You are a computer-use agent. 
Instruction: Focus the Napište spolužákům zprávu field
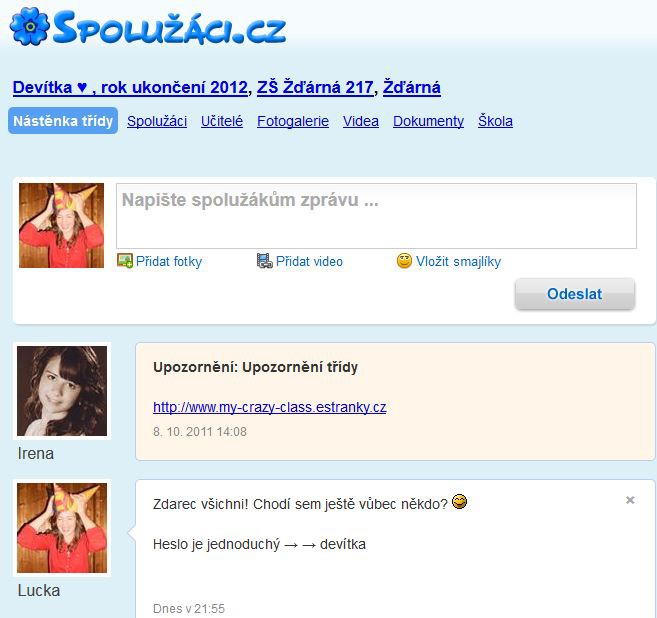(376, 216)
